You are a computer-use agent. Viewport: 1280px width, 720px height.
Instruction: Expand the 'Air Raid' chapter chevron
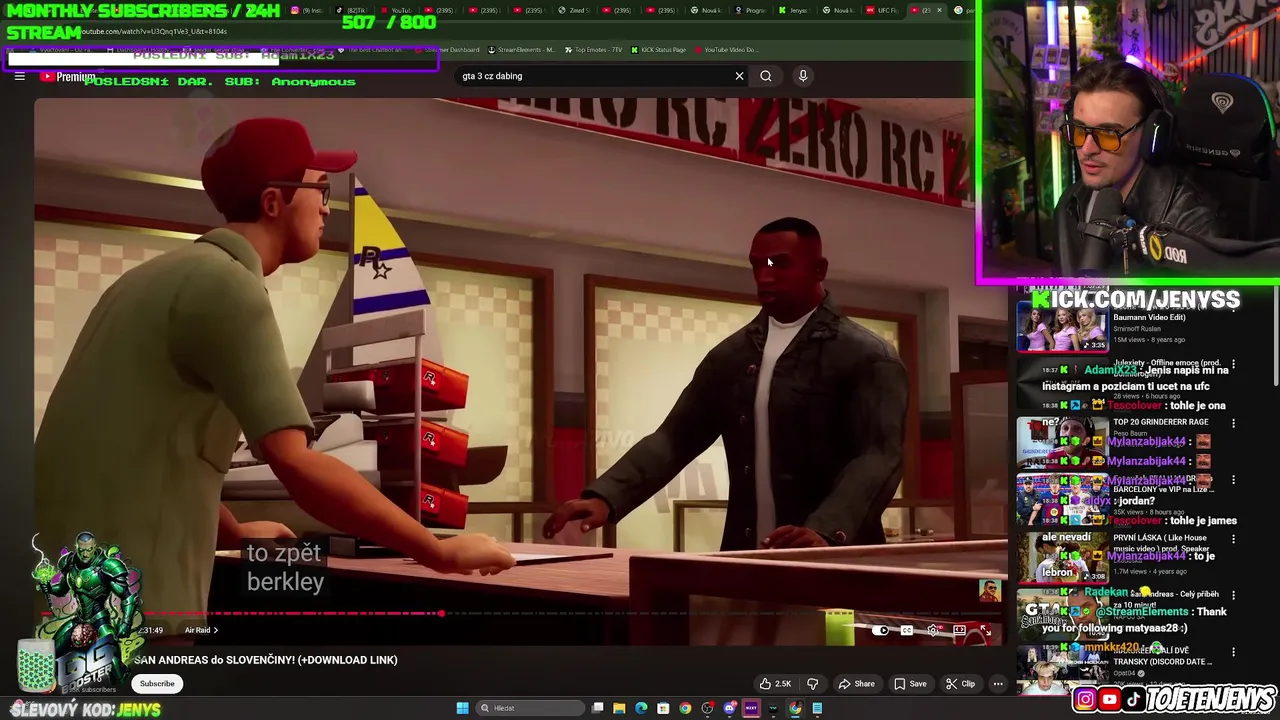coord(215,630)
